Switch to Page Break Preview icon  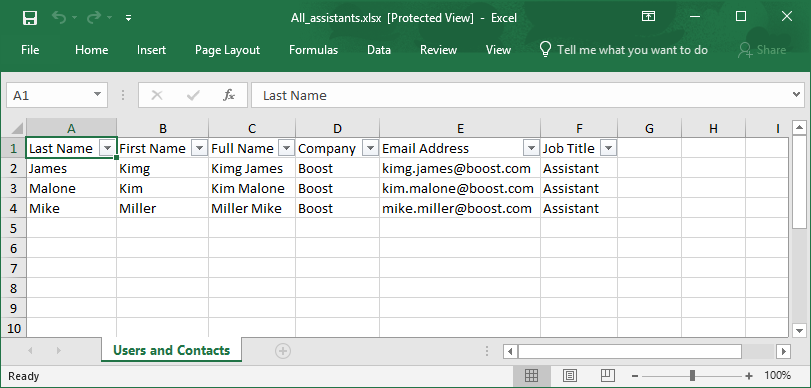coord(607,375)
